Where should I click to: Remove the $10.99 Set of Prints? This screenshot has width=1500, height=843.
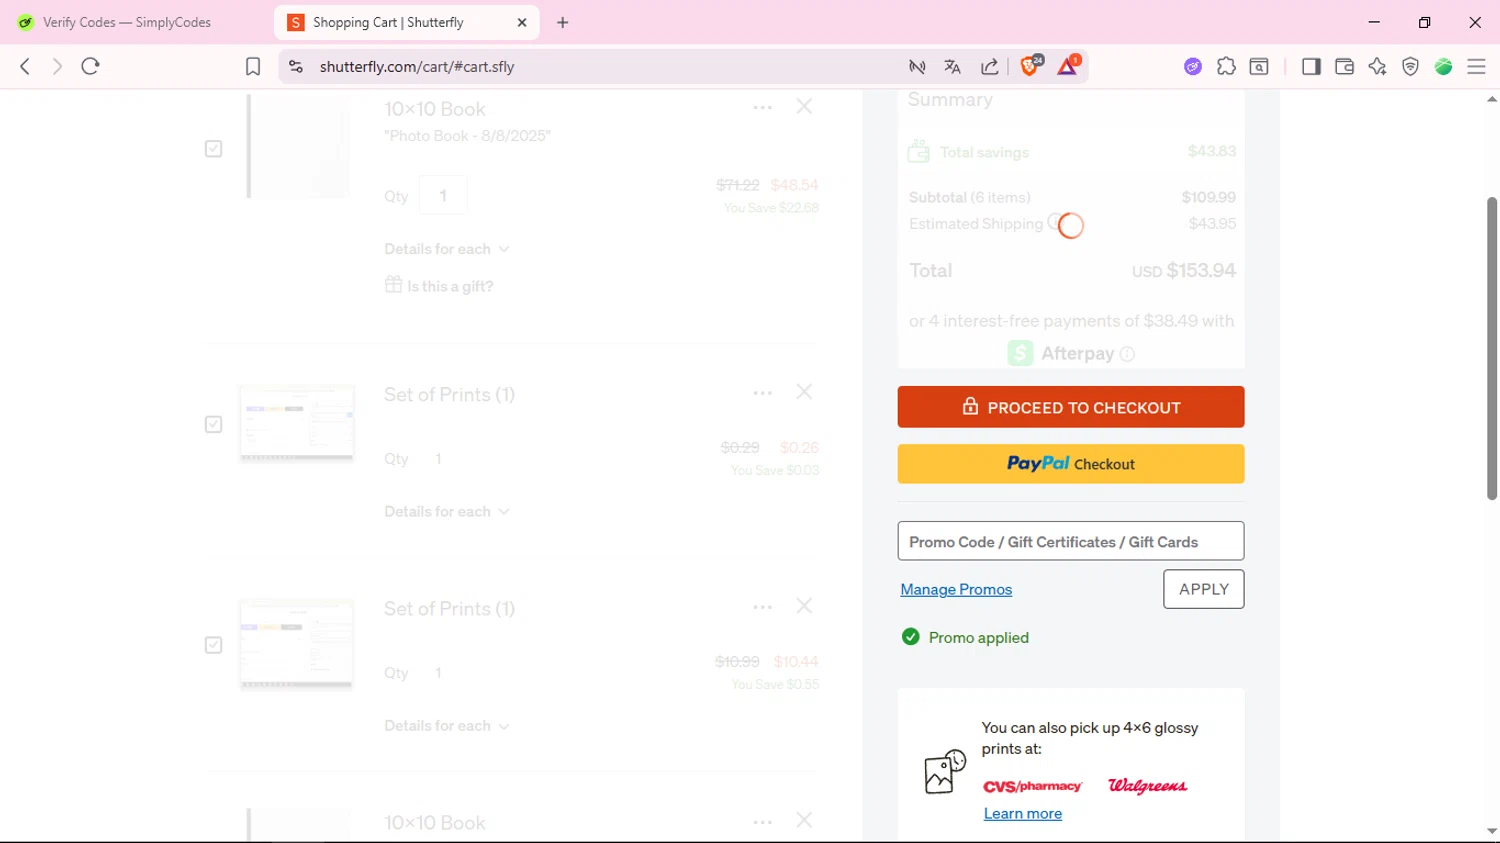tap(804, 606)
